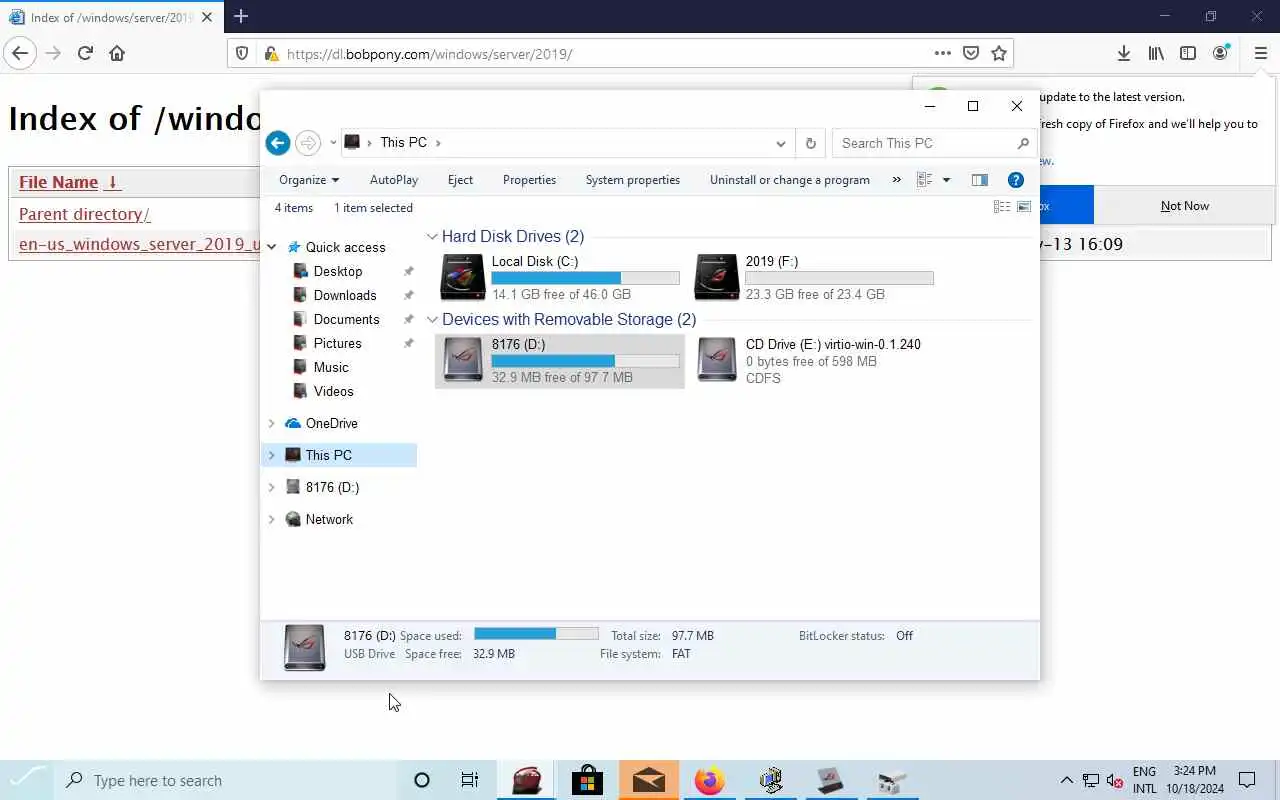Open the File Explorer help button
This screenshot has width=1280, height=800.
tap(1015, 180)
